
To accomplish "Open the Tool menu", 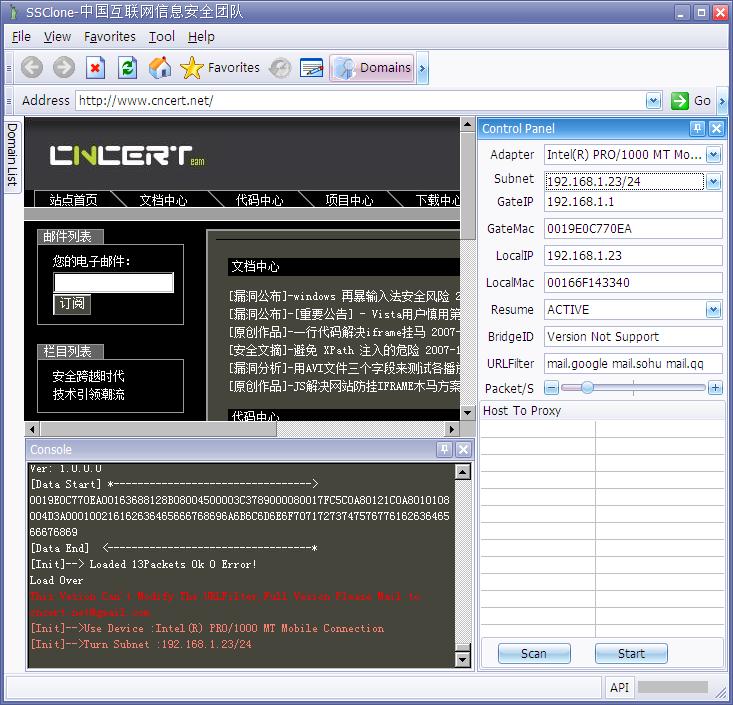I will (x=161, y=36).
